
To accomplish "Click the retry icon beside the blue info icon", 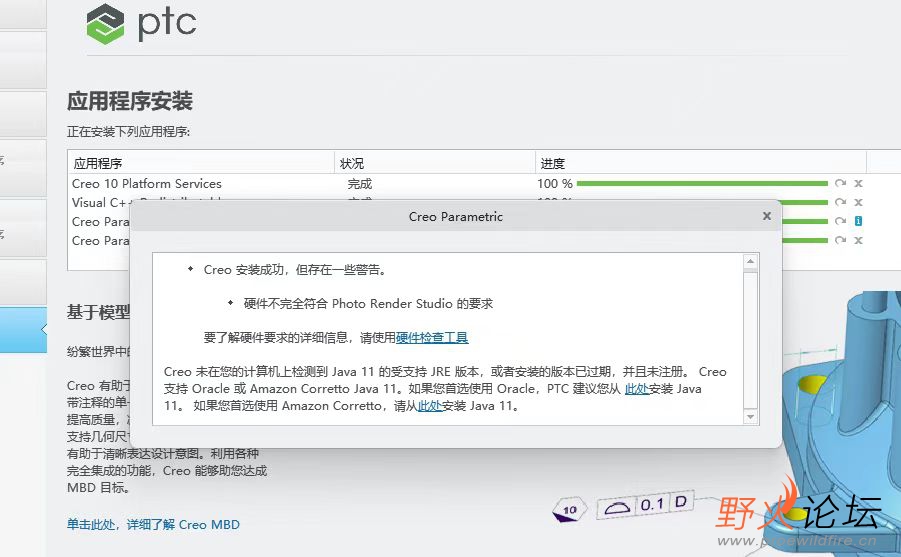I will 840,221.
